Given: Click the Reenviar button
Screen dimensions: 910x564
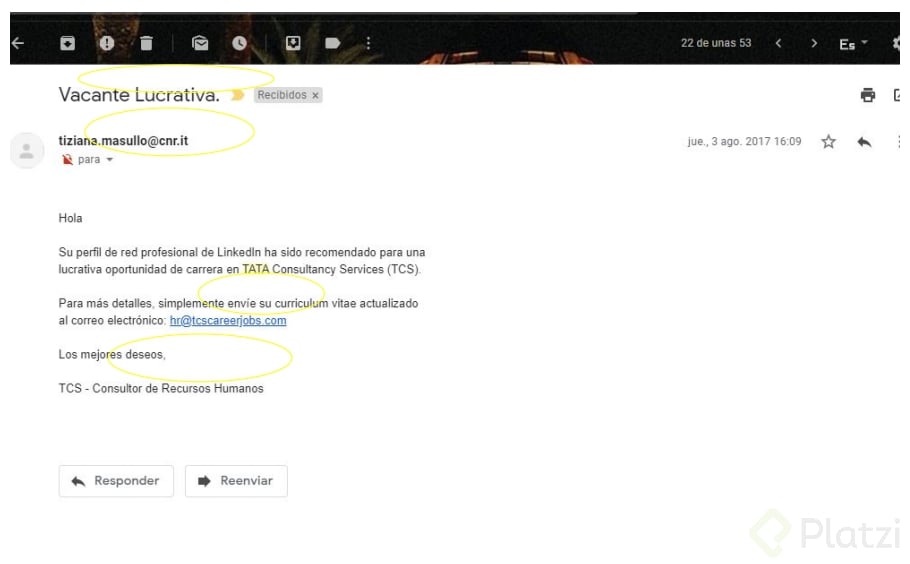Looking at the screenshot, I should (x=236, y=480).
